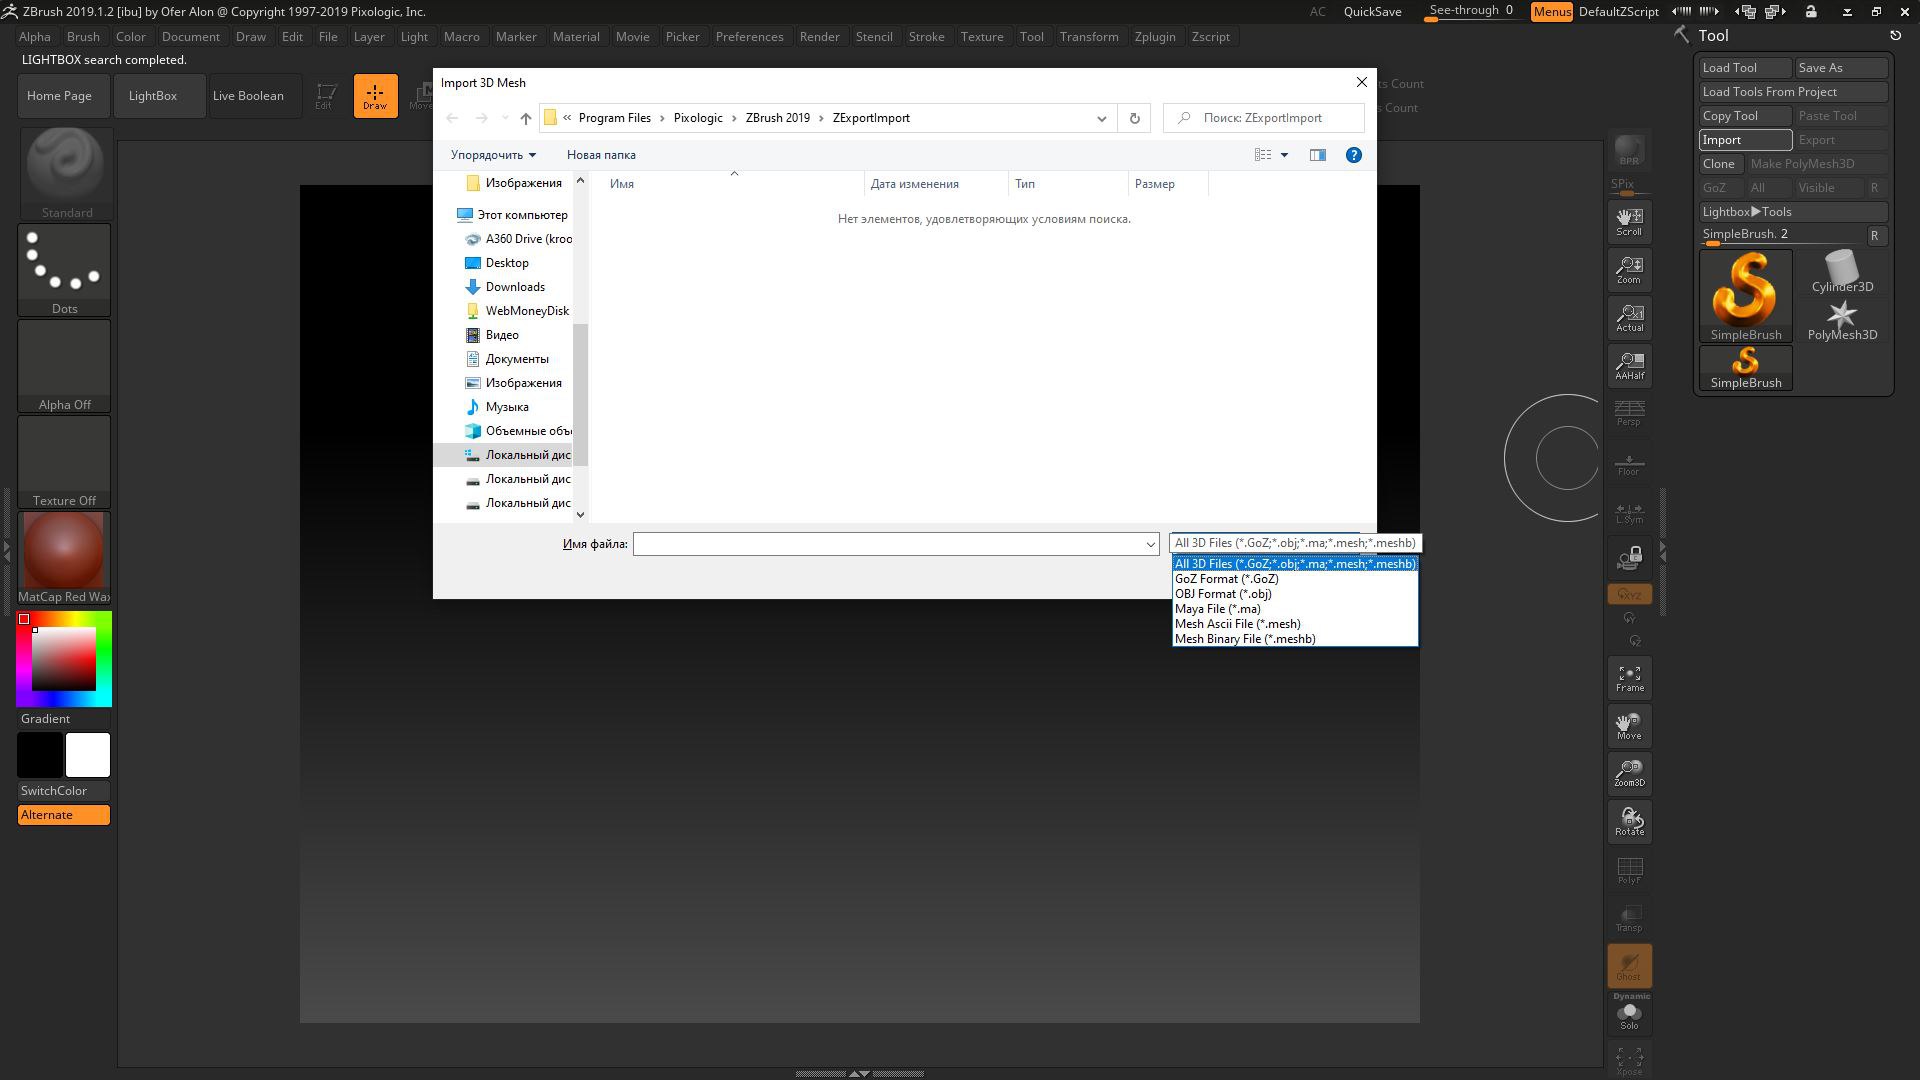Open the Brush menu

click(83, 37)
